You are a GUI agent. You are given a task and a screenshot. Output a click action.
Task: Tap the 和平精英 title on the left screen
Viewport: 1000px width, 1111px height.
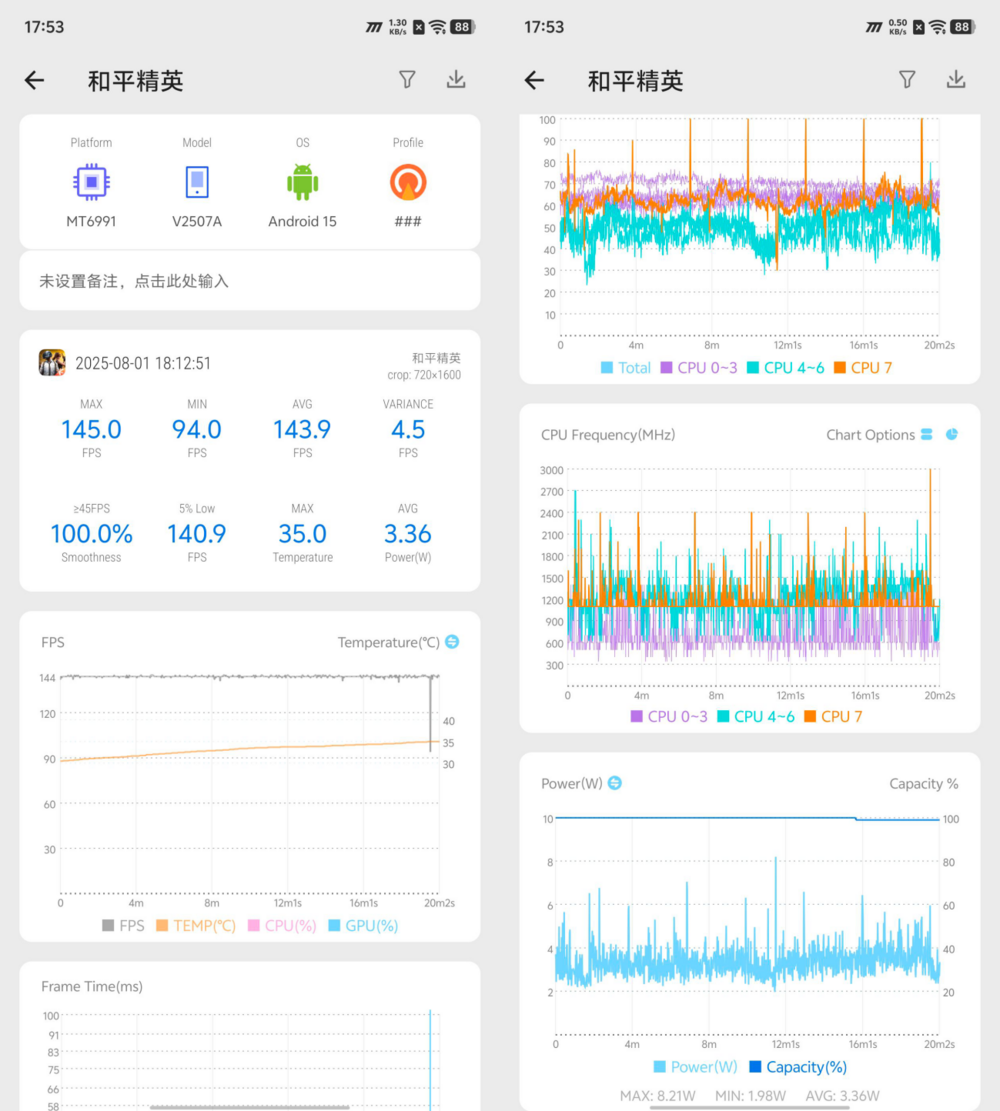click(x=135, y=81)
